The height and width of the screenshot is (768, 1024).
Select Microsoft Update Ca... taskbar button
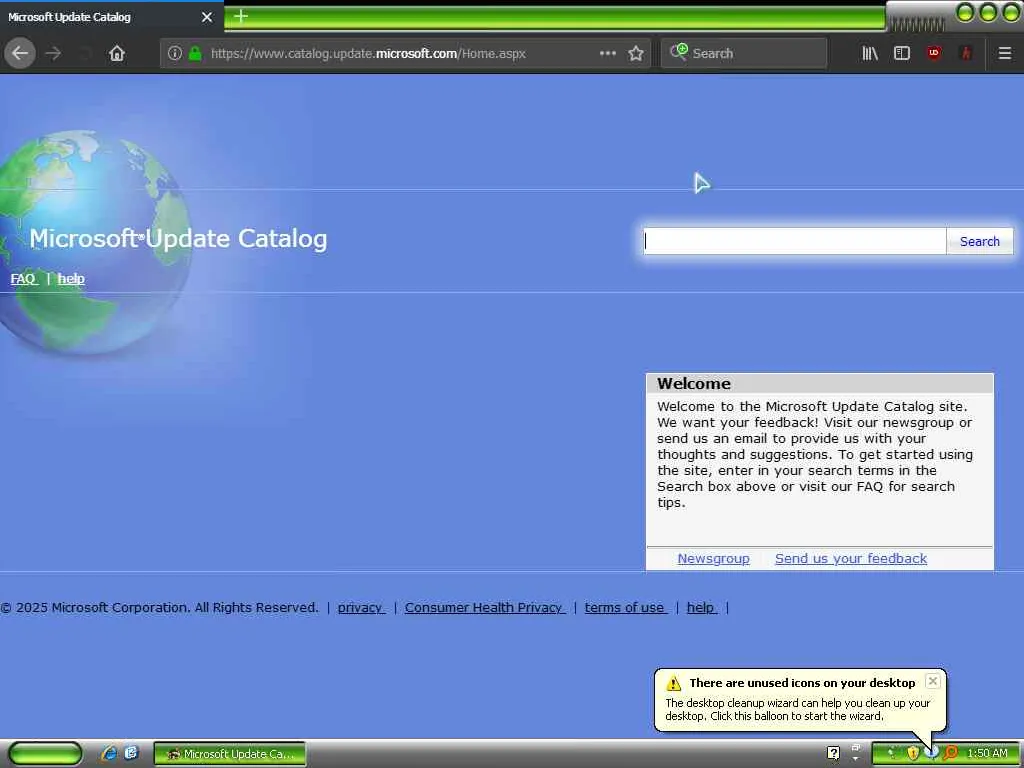pos(230,754)
